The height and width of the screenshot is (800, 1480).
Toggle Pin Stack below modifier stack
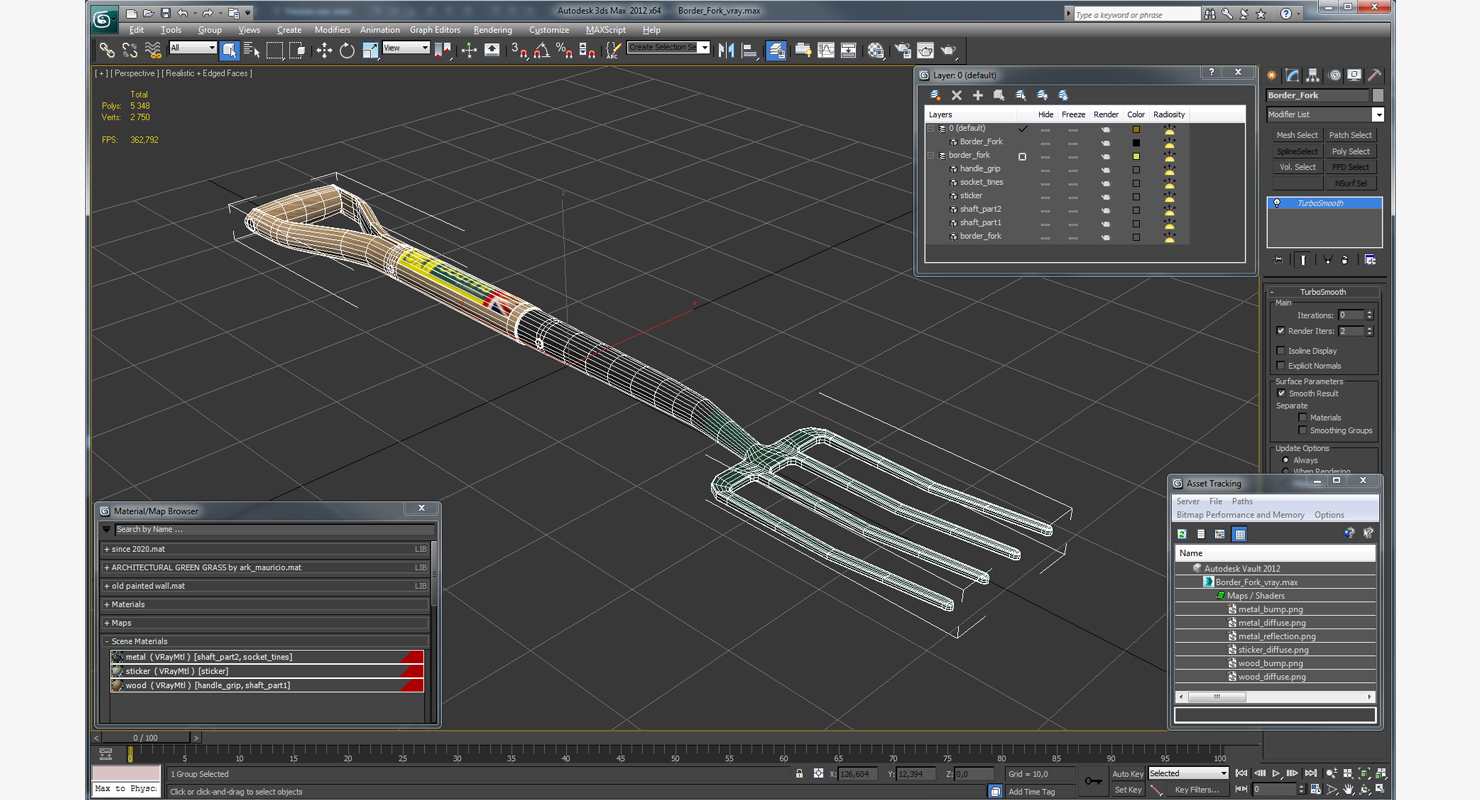click(1278, 260)
